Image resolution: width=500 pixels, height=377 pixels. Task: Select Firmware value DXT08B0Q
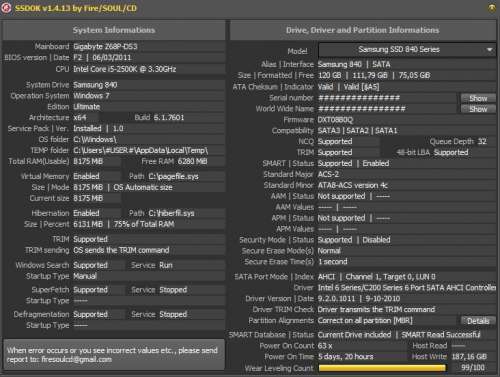pyautogui.click(x=335, y=120)
